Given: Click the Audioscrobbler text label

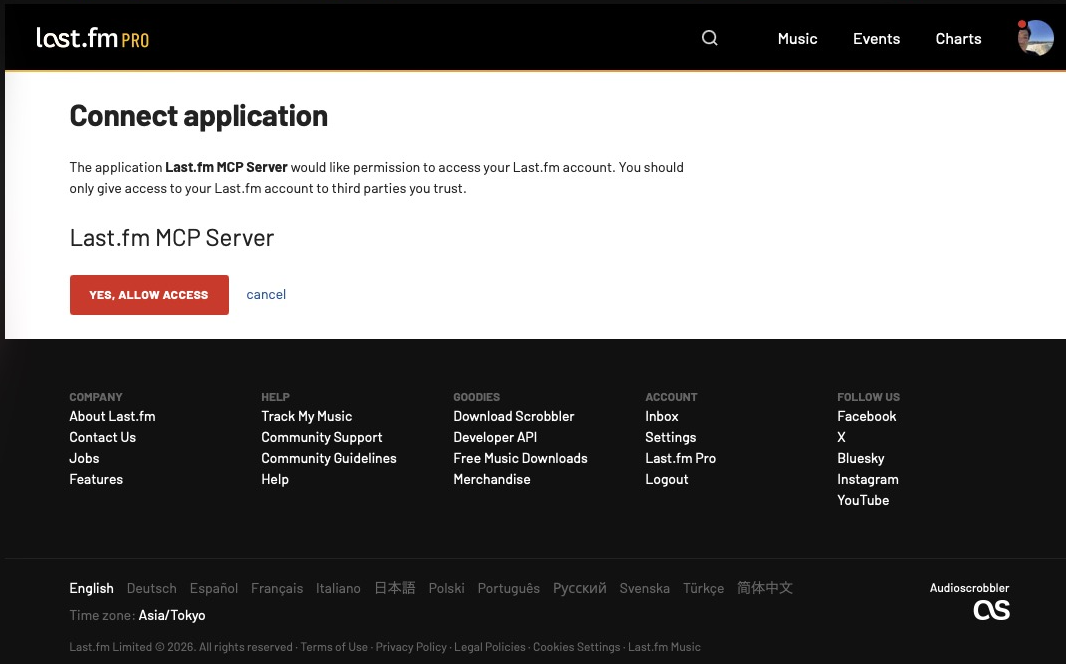Looking at the screenshot, I should [x=969, y=588].
